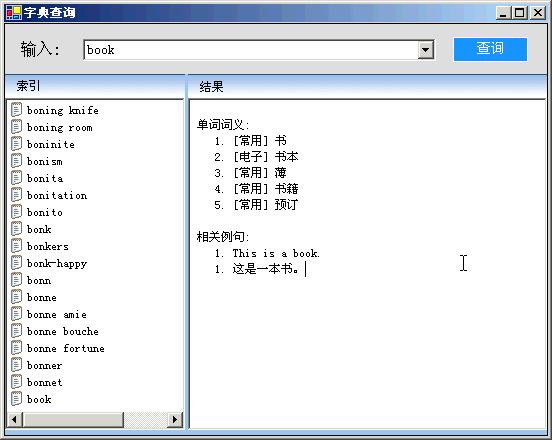Screen dimensions: 552x440
Task: Select bonne fortune in the index list
Action: 66,348
